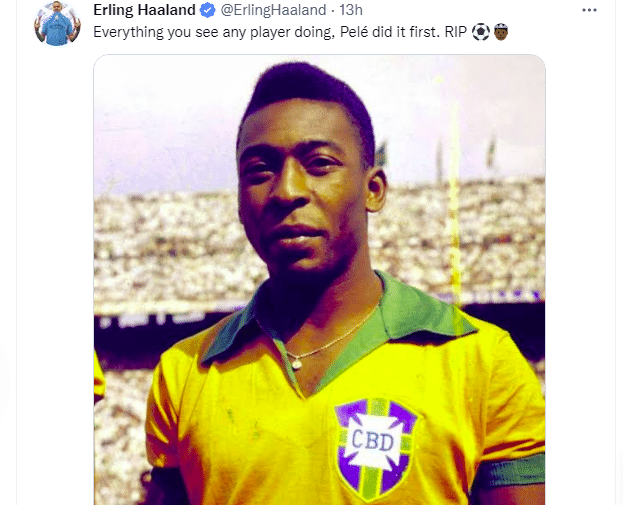Image resolution: width=623 pixels, height=505 pixels.
Task: Click the tweet text about Pelé
Action: point(280,32)
